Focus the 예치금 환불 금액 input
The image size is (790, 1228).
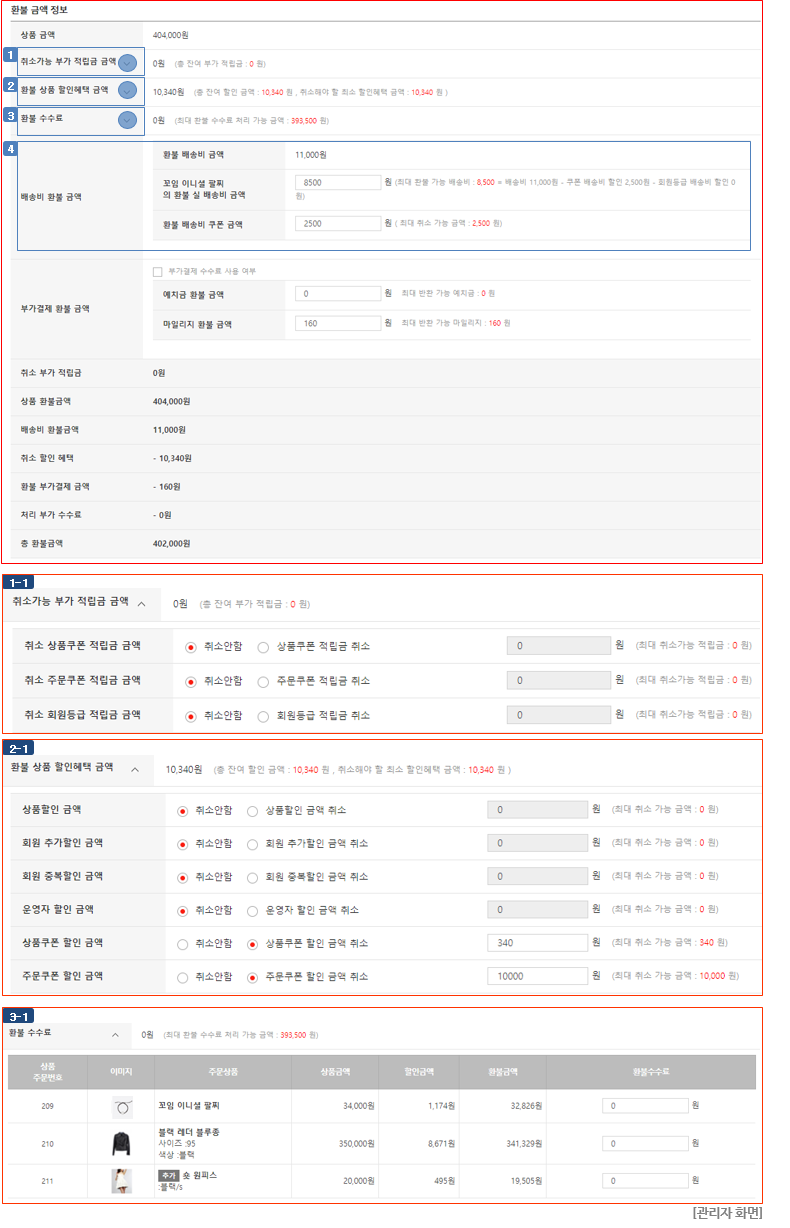tap(338, 293)
